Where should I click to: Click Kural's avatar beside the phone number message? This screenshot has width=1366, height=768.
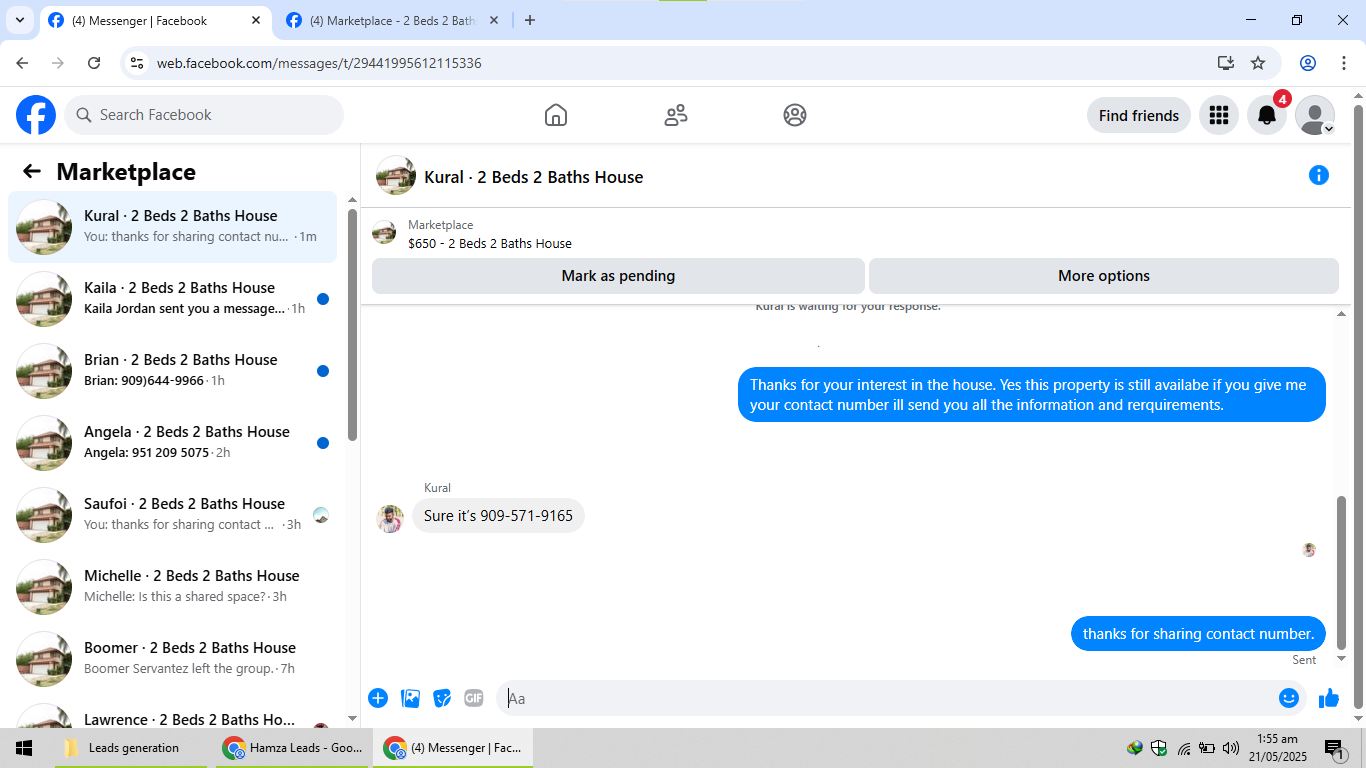coord(390,519)
